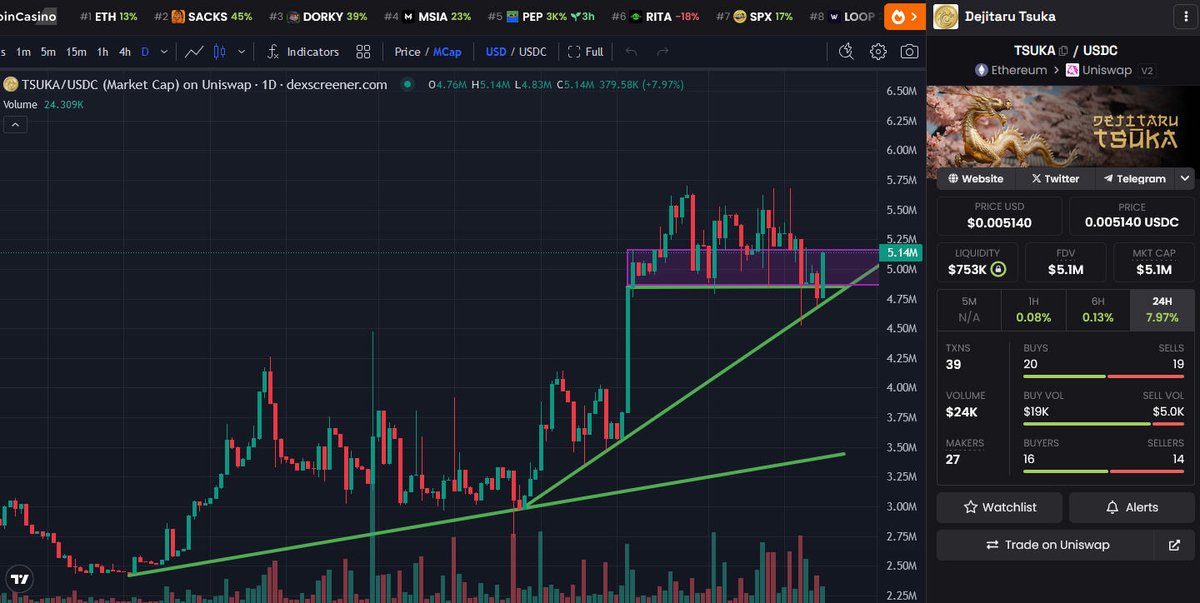Click the 5.14M current price axis label
Image resolution: width=1200 pixels, height=603 pixels.
(901, 253)
